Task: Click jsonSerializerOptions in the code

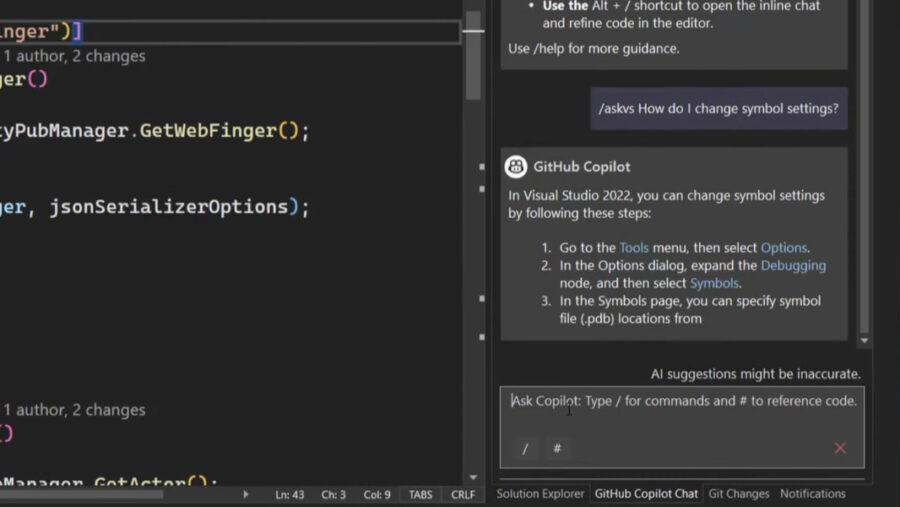Action: (168, 207)
